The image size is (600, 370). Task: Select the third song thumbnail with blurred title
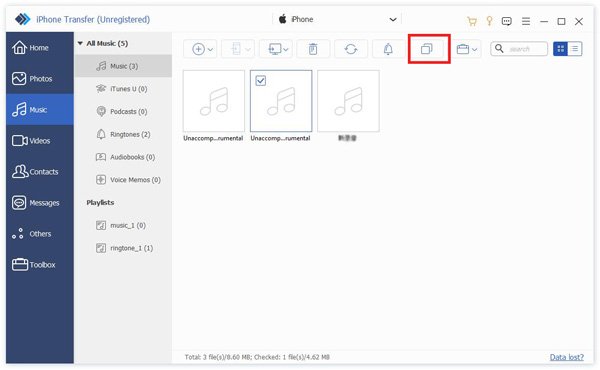pos(348,101)
